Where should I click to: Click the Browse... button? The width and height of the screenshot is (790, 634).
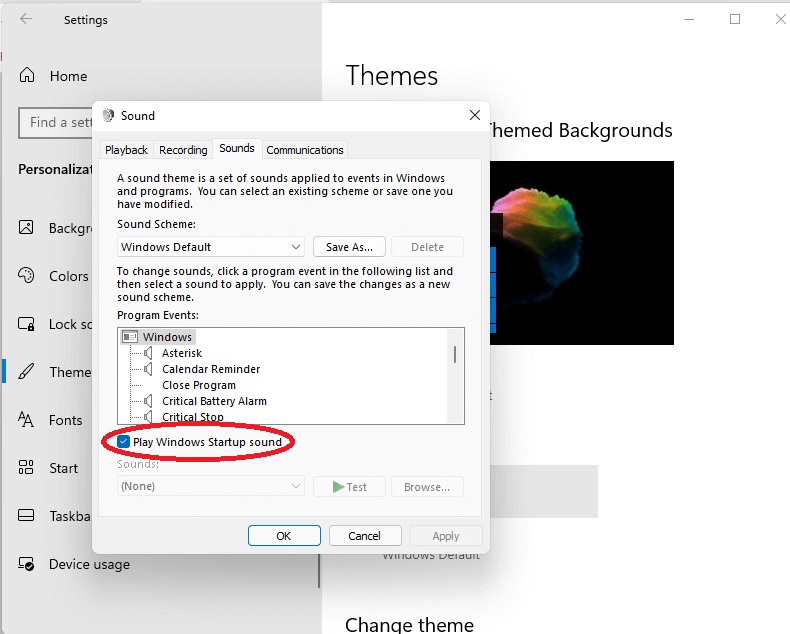pos(427,487)
